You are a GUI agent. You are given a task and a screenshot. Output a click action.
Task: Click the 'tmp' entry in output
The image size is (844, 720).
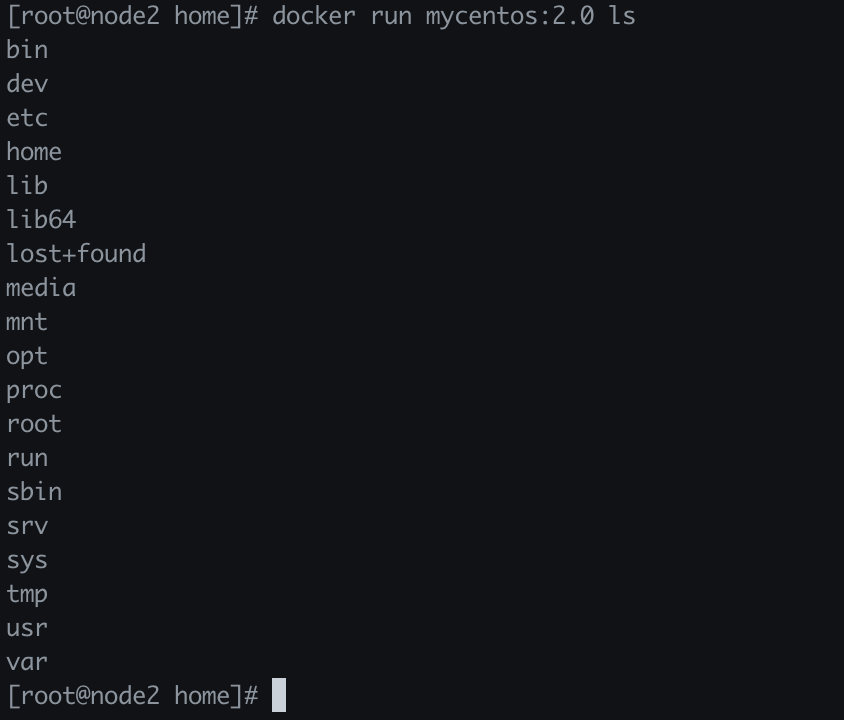coord(27,594)
